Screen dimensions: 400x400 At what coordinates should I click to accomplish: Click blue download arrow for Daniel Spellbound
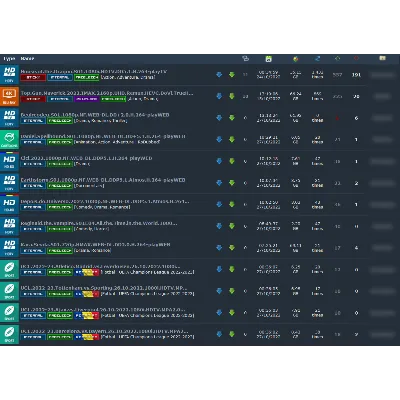pyautogui.click(x=219, y=139)
